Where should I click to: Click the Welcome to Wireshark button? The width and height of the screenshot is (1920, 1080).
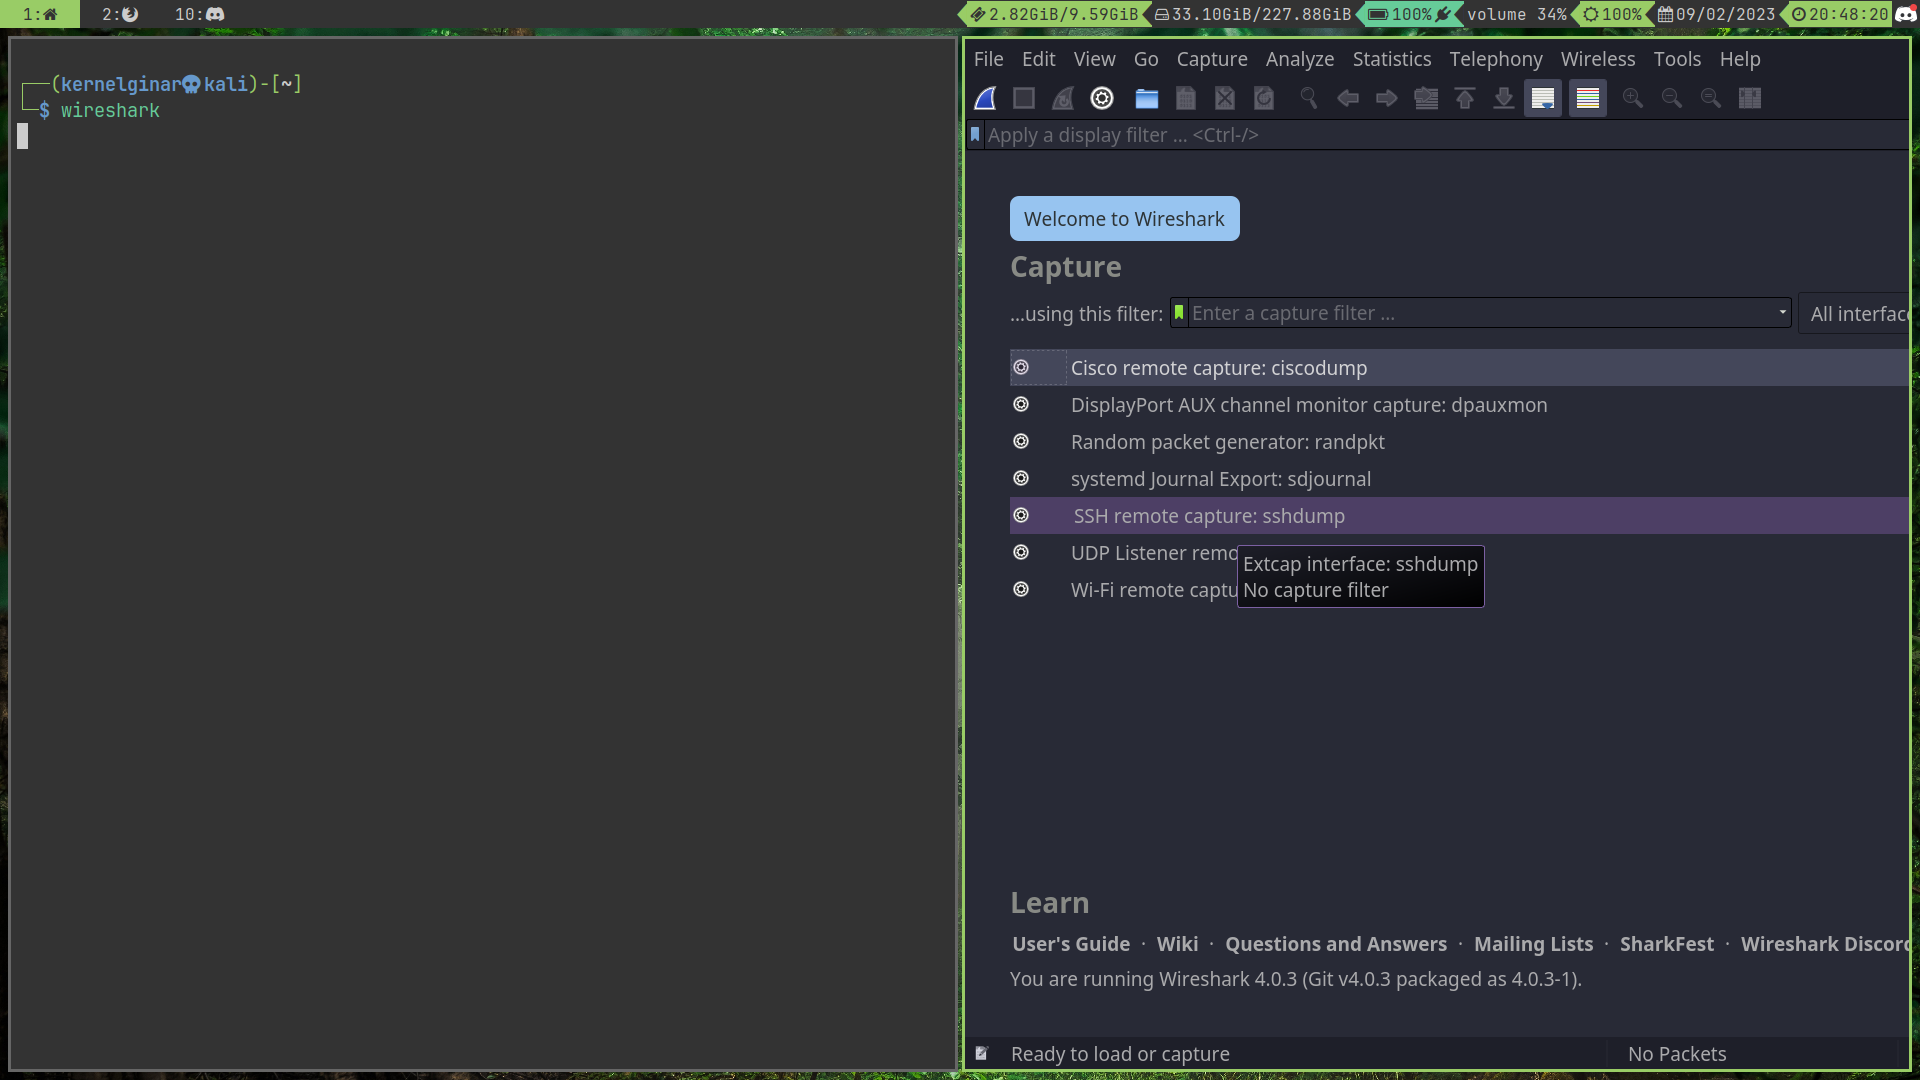tap(1124, 219)
